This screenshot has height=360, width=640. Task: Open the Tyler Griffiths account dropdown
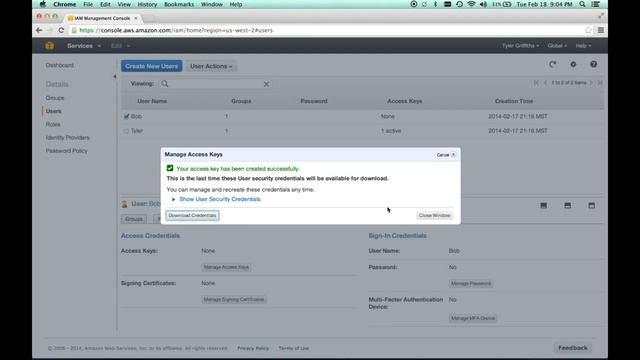(520, 46)
